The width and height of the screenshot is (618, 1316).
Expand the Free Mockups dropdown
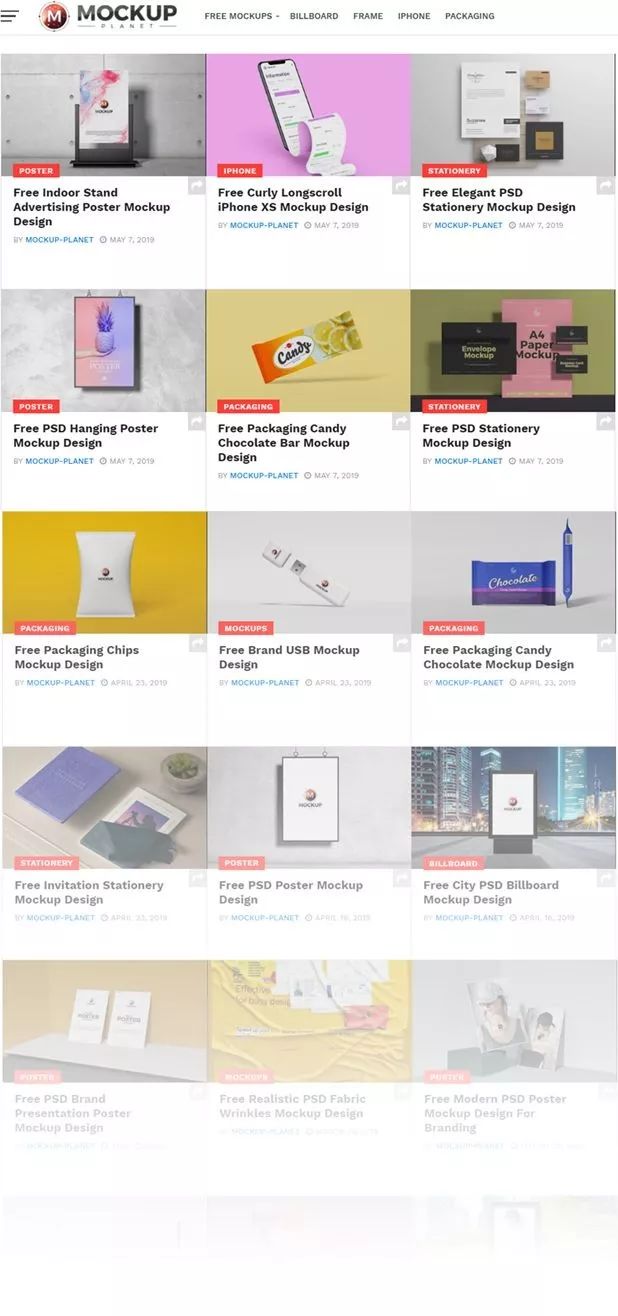(241, 16)
